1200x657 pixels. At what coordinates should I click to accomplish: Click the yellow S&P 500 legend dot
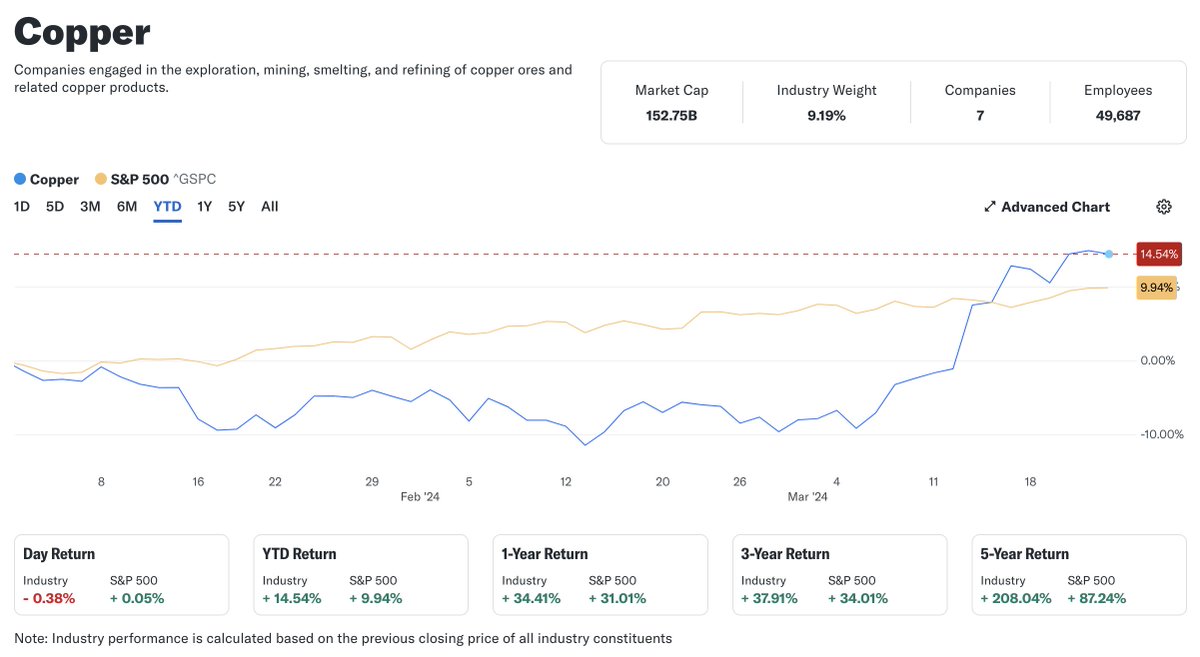tap(100, 179)
